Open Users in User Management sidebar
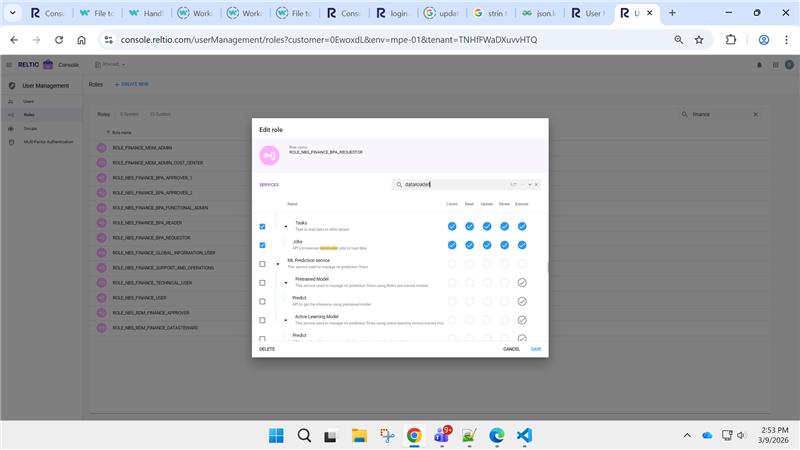Viewport: 800px width, 450px height. pos(29,102)
